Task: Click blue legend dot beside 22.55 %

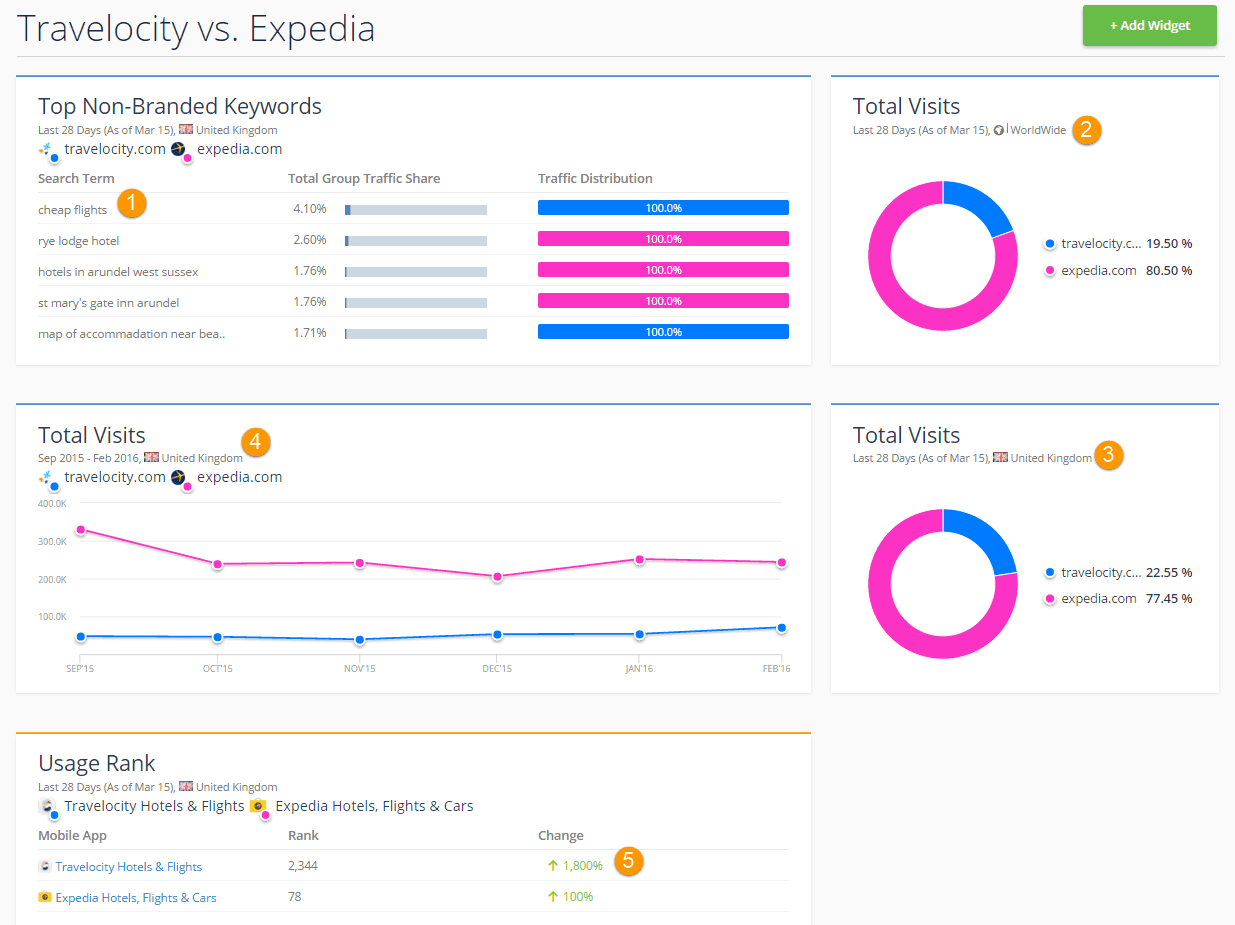Action: 1049,573
